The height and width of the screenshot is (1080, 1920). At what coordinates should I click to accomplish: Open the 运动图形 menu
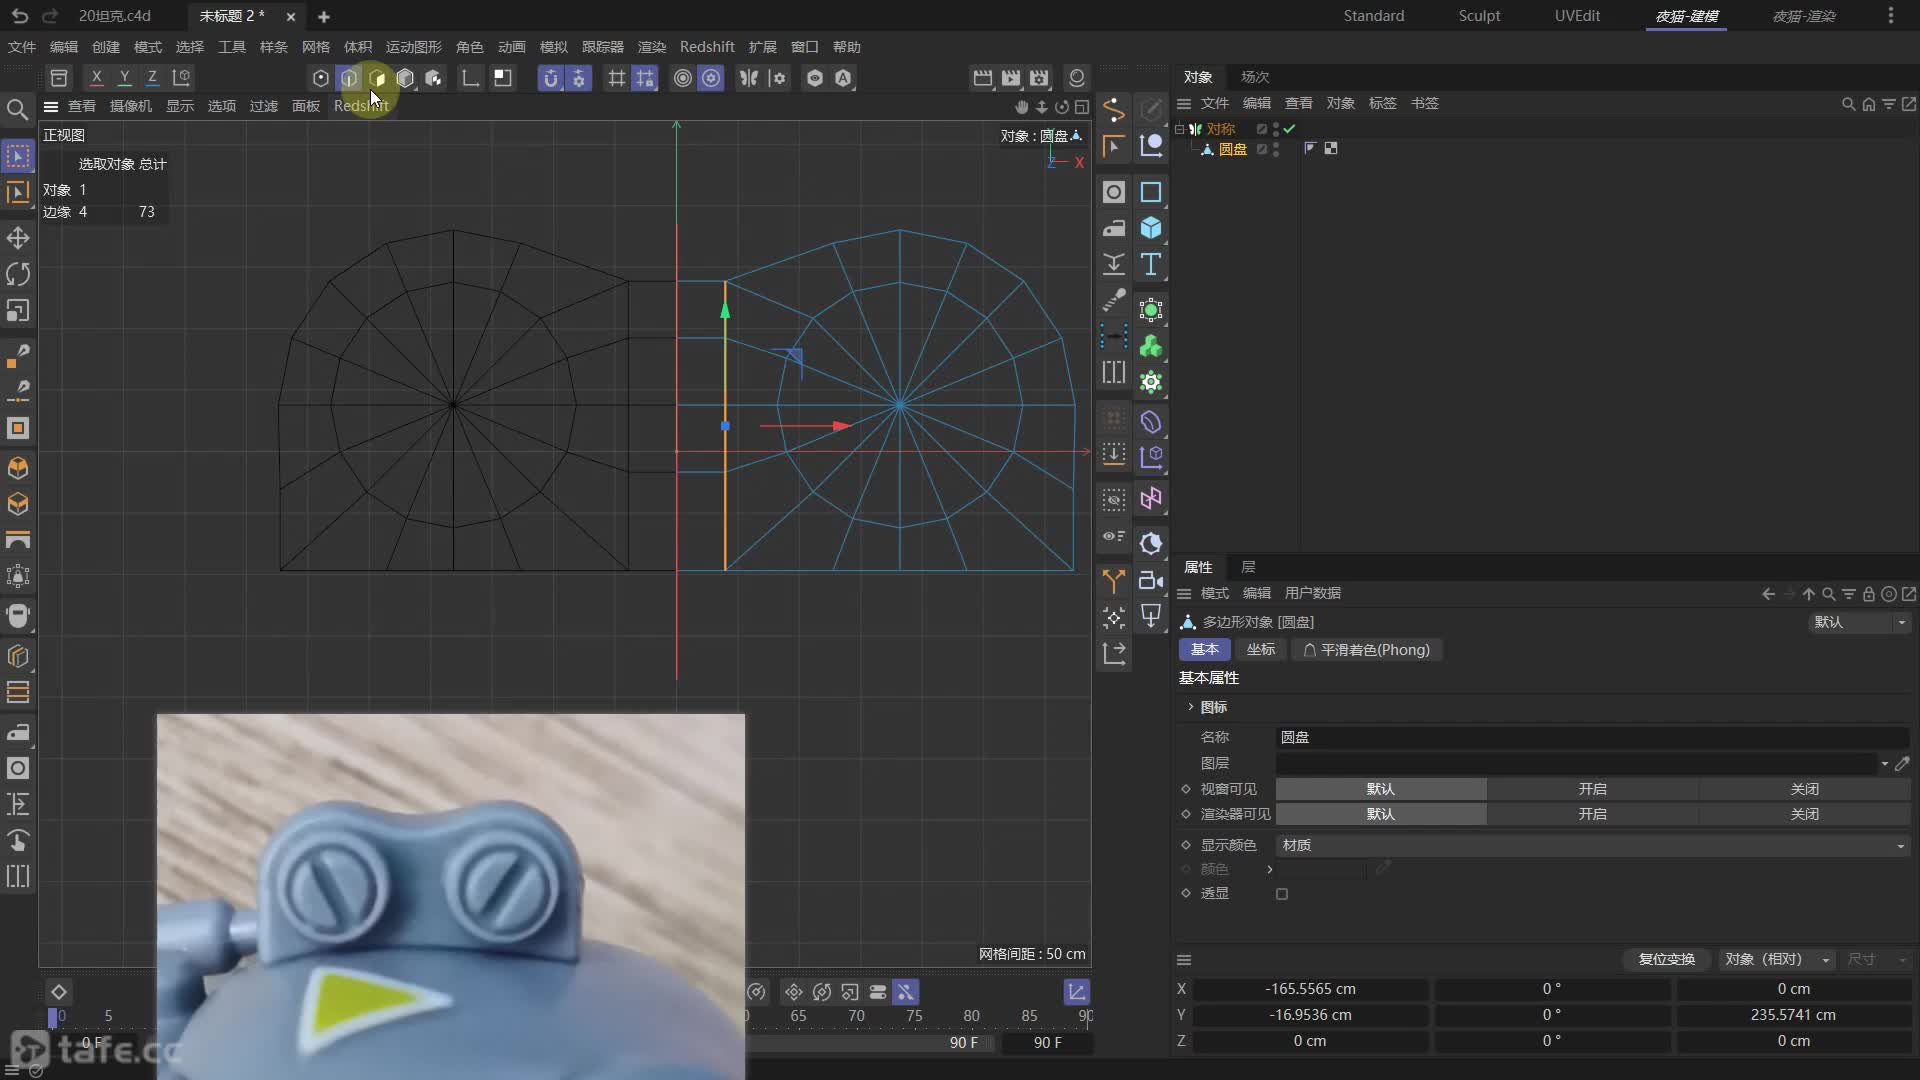[414, 47]
